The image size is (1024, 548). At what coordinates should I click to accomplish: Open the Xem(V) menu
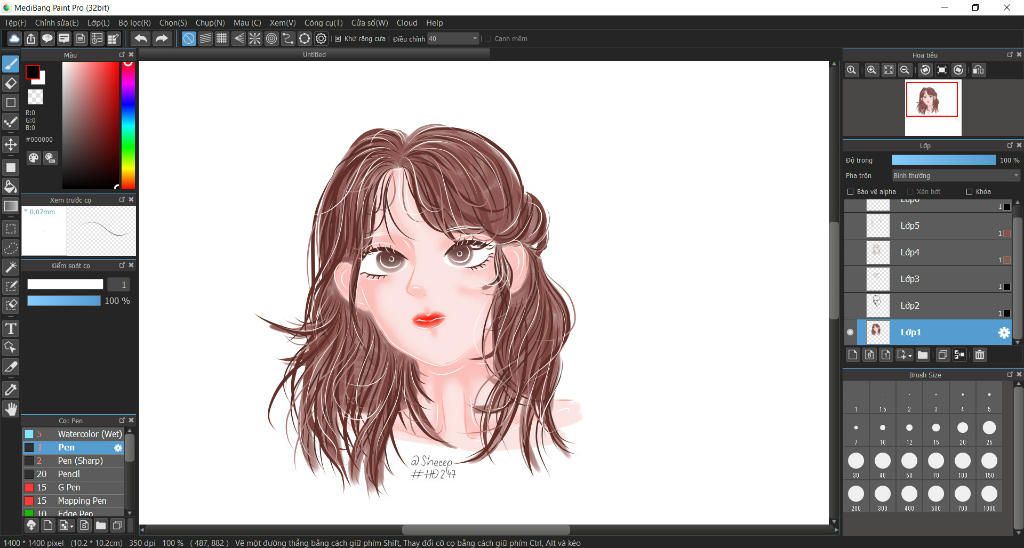[x=283, y=23]
